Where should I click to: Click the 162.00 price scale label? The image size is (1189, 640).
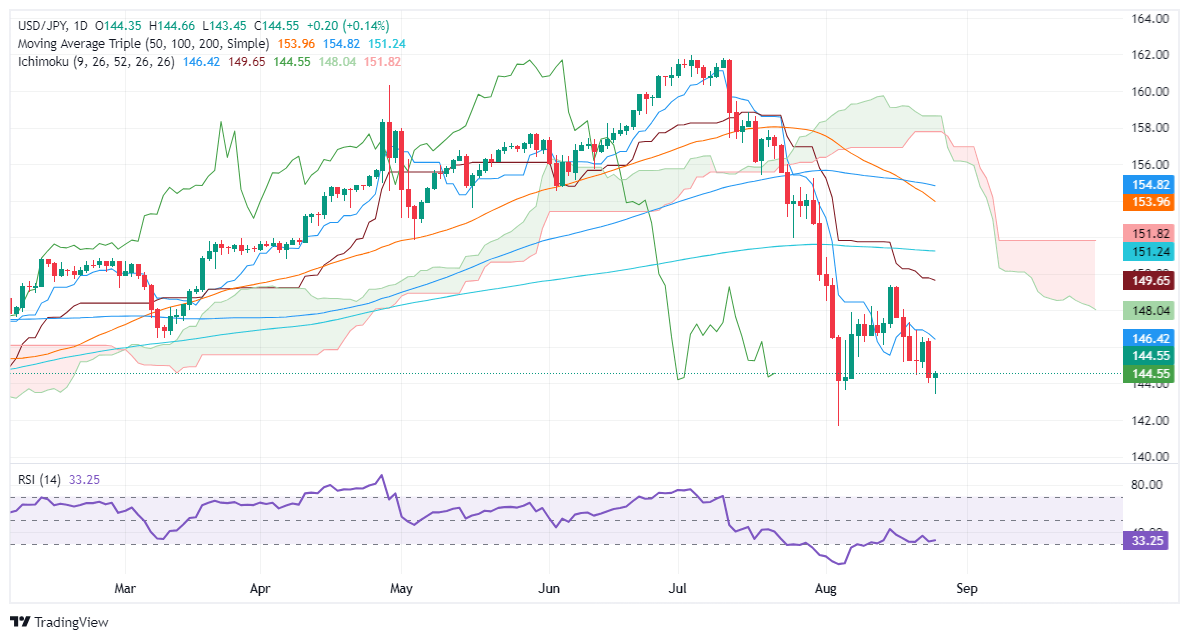coord(1150,55)
